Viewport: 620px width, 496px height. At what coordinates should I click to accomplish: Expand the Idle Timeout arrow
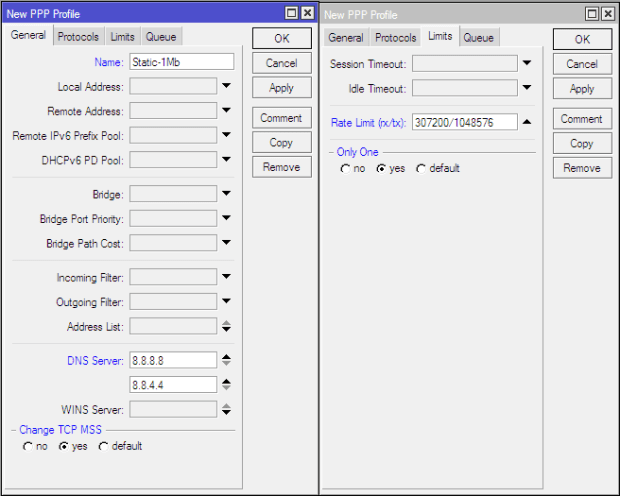click(x=527, y=87)
